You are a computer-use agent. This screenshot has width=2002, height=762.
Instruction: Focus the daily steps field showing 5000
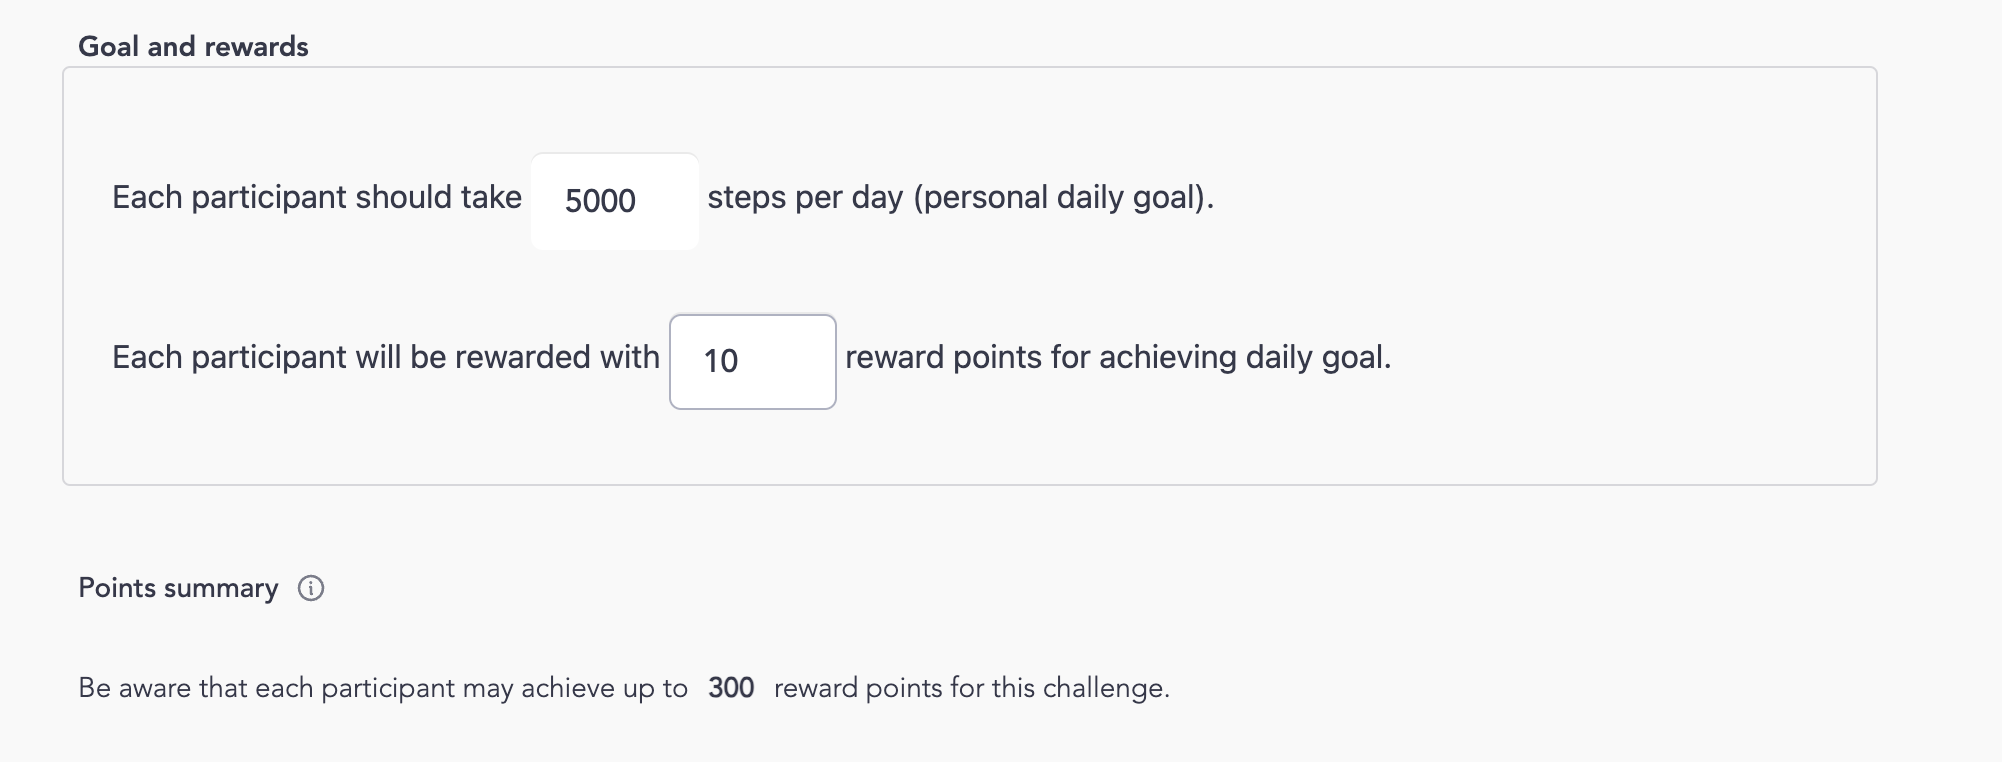click(614, 201)
